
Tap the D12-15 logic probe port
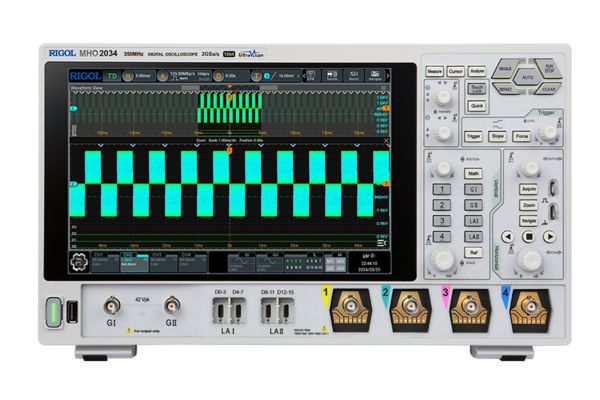click(x=285, y=310)
